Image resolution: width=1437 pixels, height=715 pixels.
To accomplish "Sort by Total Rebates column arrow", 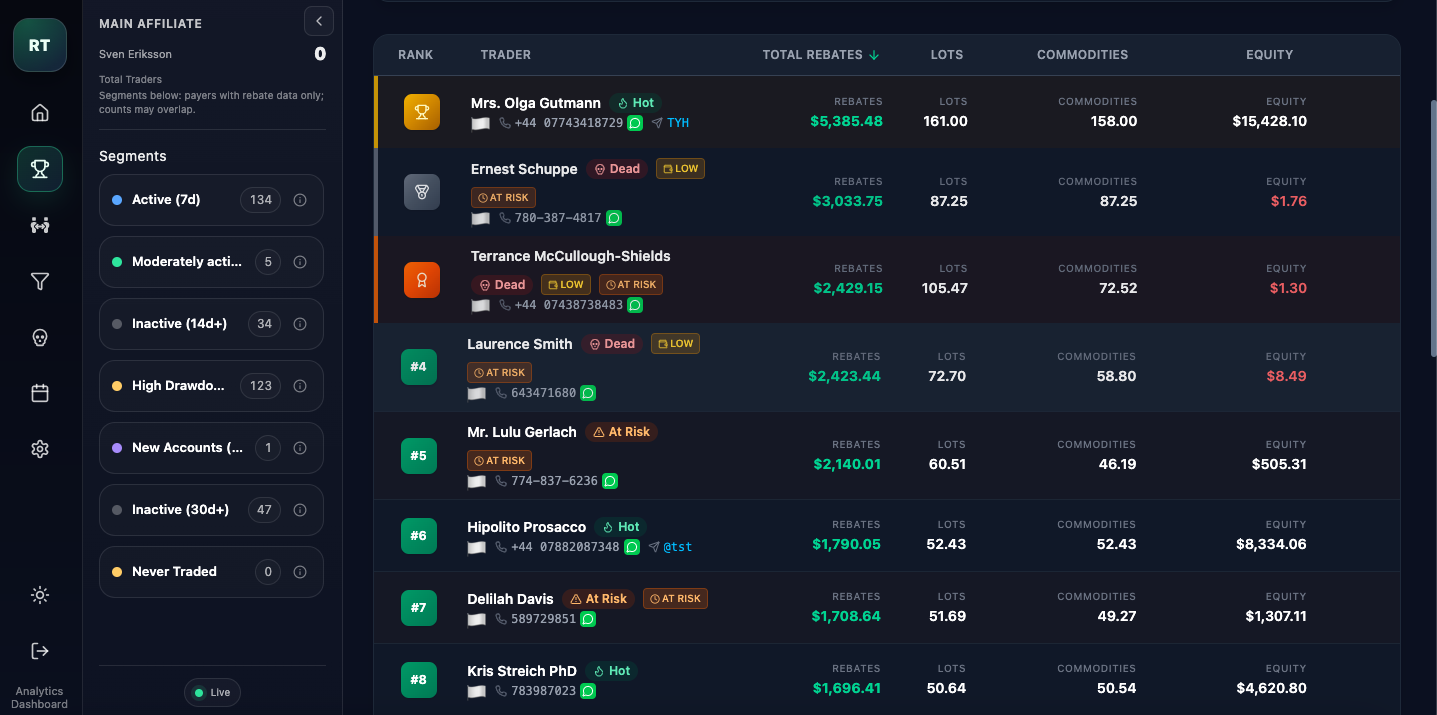I will 874,55.
